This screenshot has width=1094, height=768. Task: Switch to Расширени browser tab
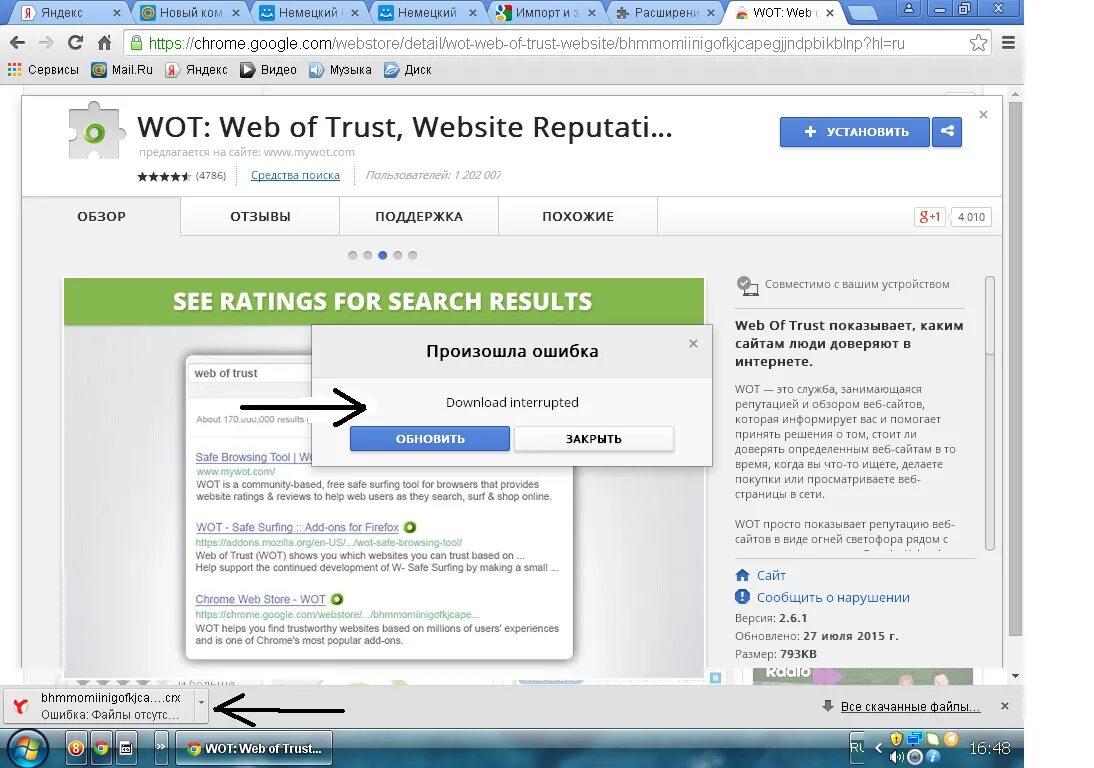pos(664,13)
